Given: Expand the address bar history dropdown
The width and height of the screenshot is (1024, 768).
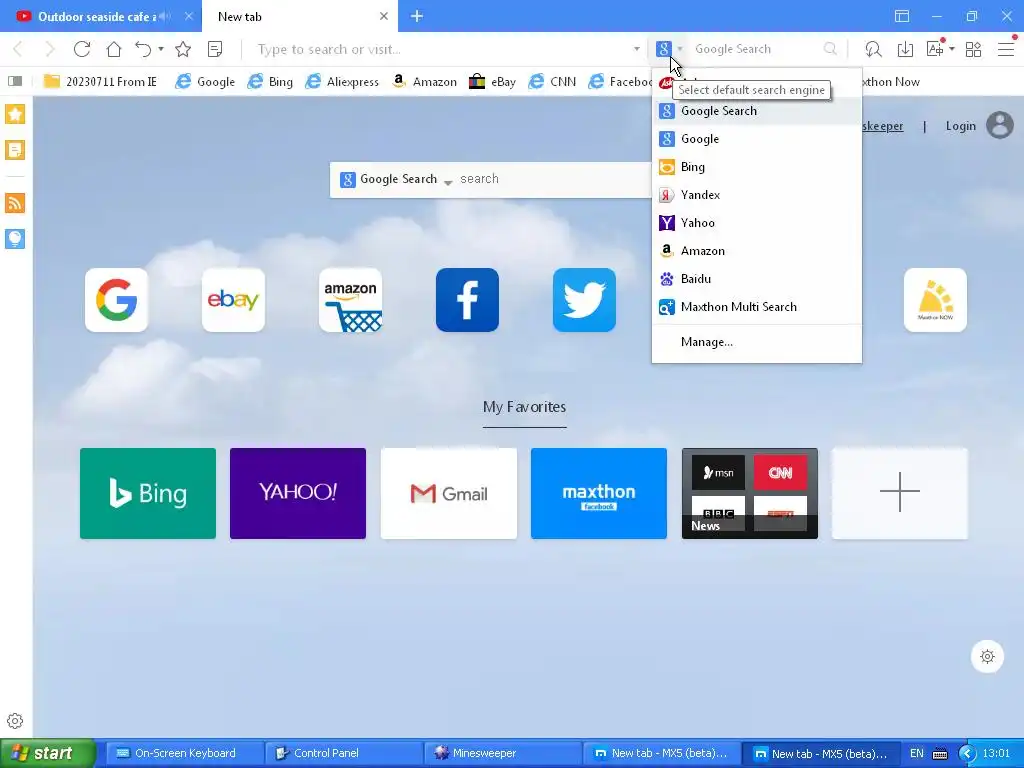Looking at the screenshot, I should (x=637, y=49).
